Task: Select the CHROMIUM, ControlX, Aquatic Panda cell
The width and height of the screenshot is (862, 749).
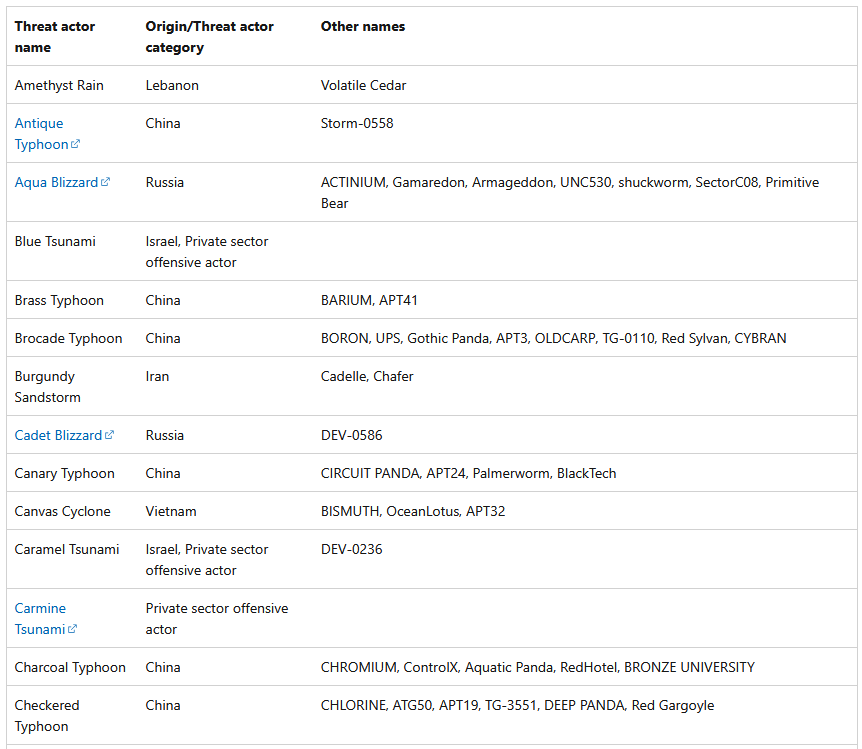Action: (x=538, y=667)
